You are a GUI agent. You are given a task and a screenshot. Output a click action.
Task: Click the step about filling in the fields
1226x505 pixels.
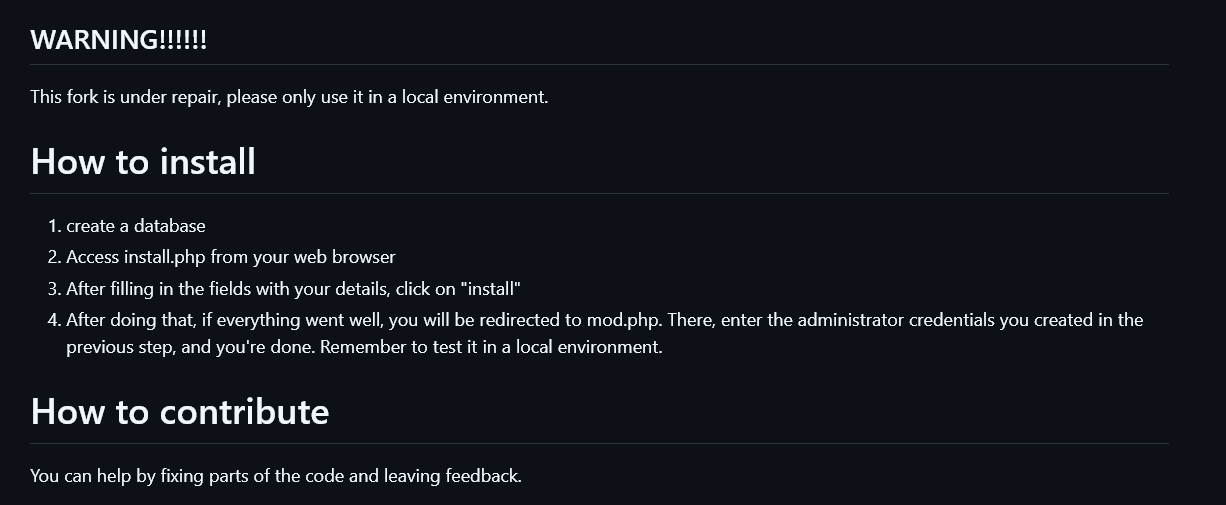pyautogui.click(x=294, y=289)
